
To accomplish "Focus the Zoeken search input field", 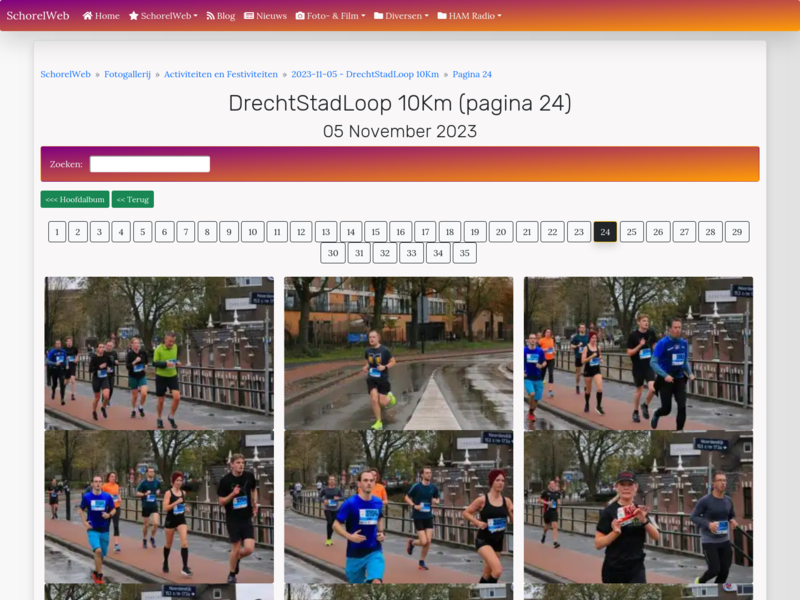I will (x=150, y=164).
